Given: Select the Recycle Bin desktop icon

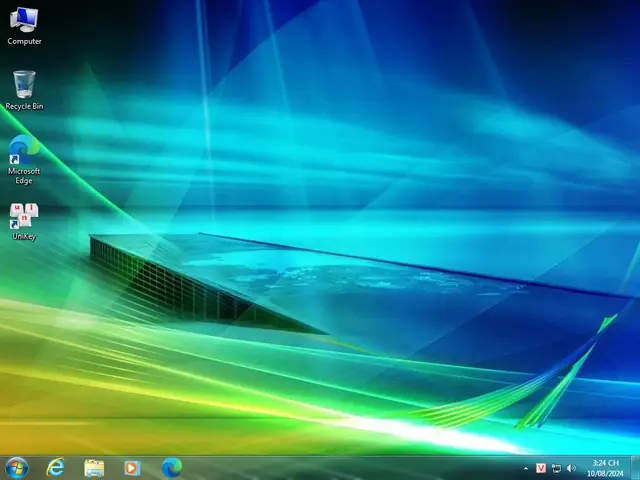Looking at the screenshot, I should click(x=24, y=90).
